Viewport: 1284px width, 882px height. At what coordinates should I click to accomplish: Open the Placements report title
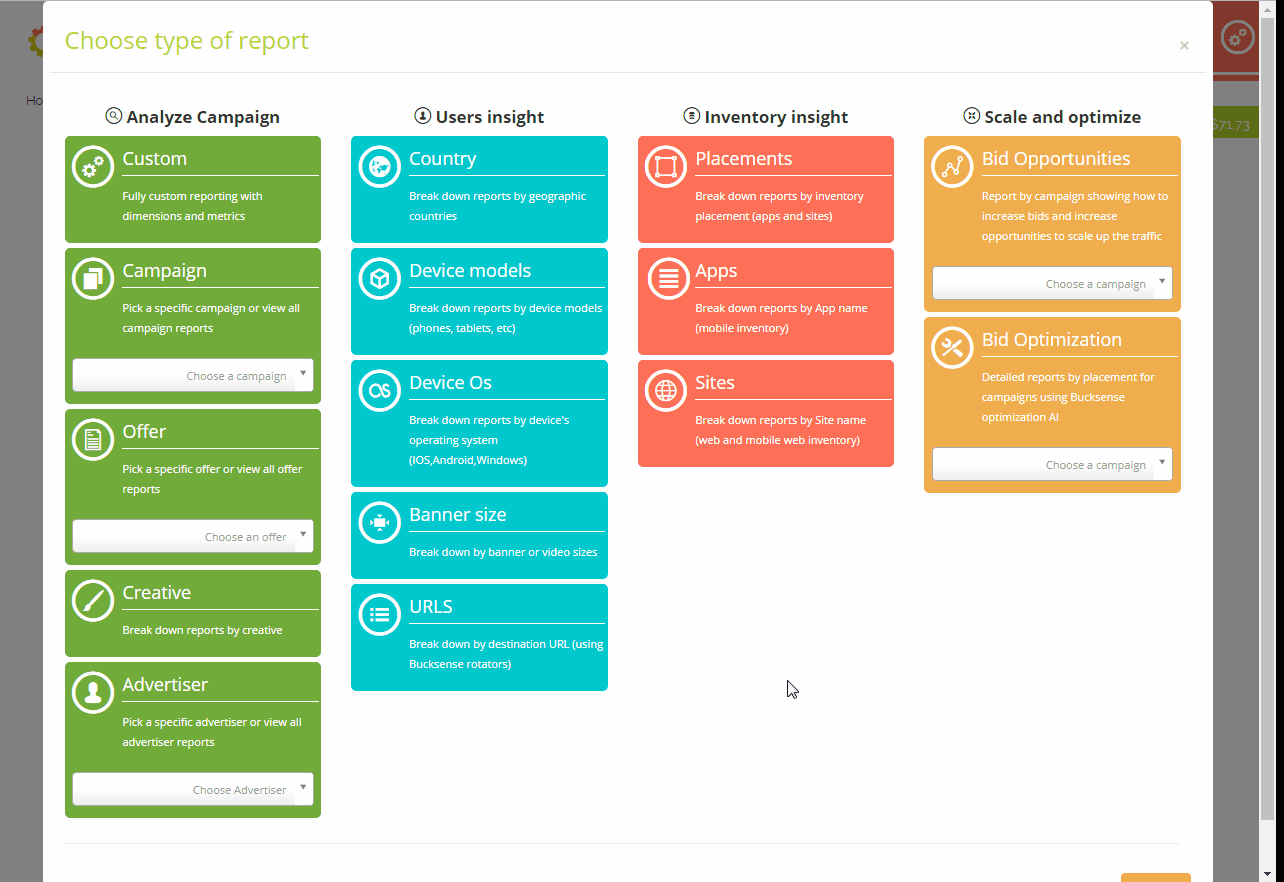coord(744,159)
